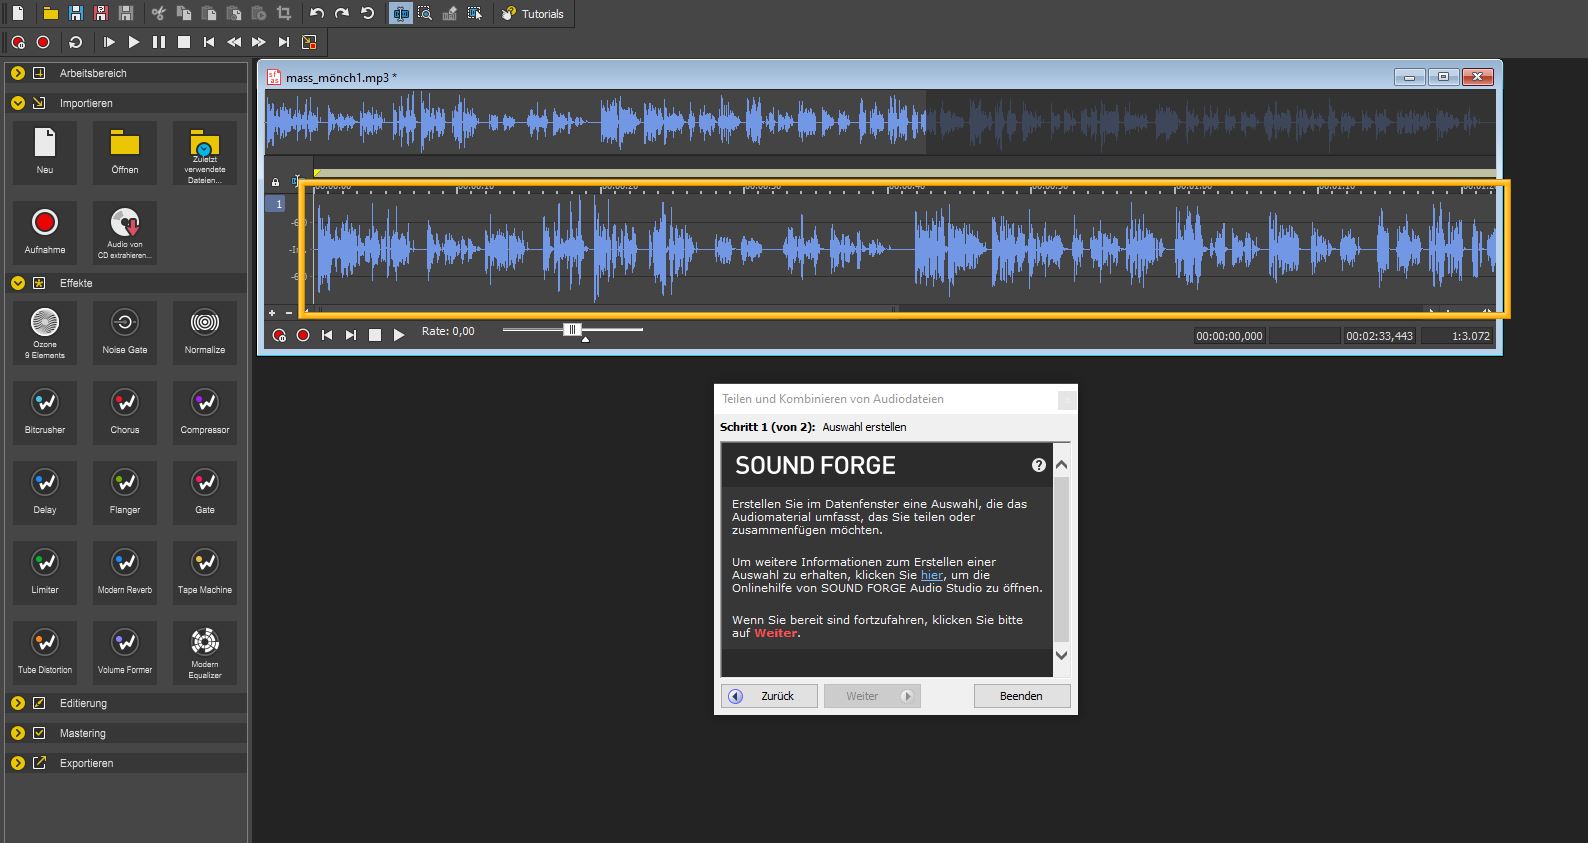The height and width of the screenshot is (843, 1588).
Task: Click the Öffnen folder tile
Action: (125, 153)
